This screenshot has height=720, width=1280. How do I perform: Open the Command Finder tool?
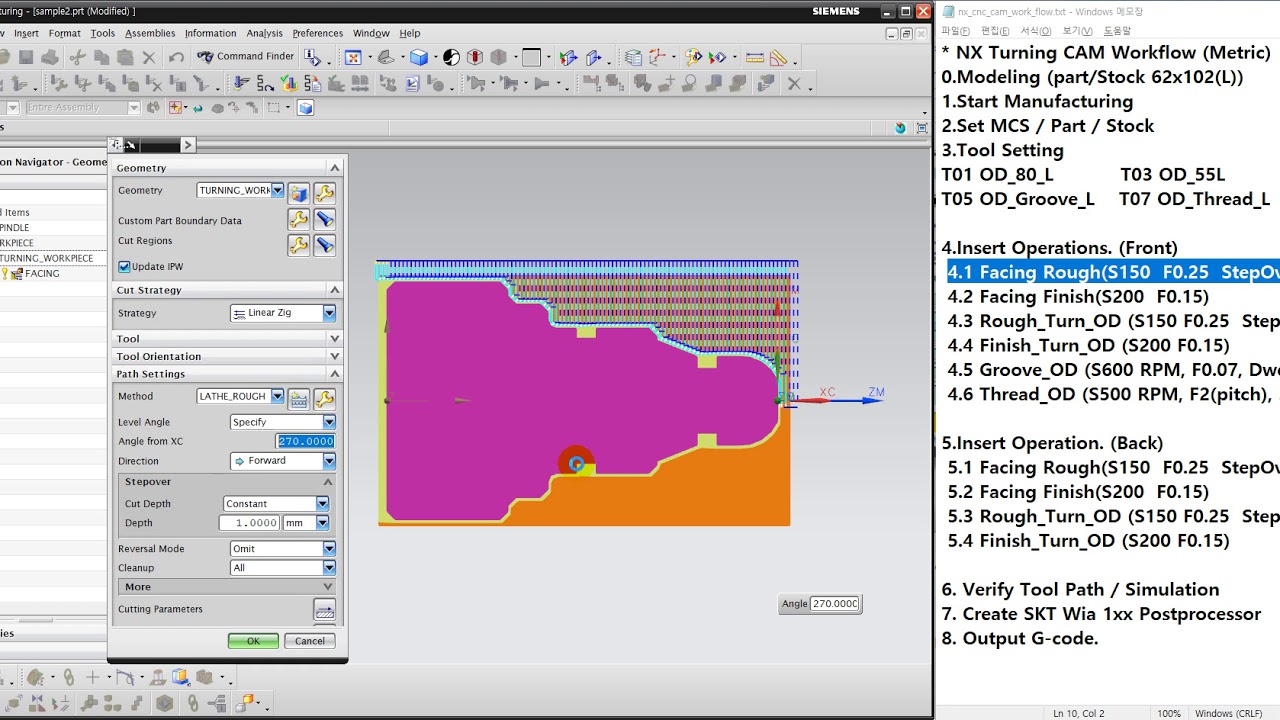click(245, 57)
